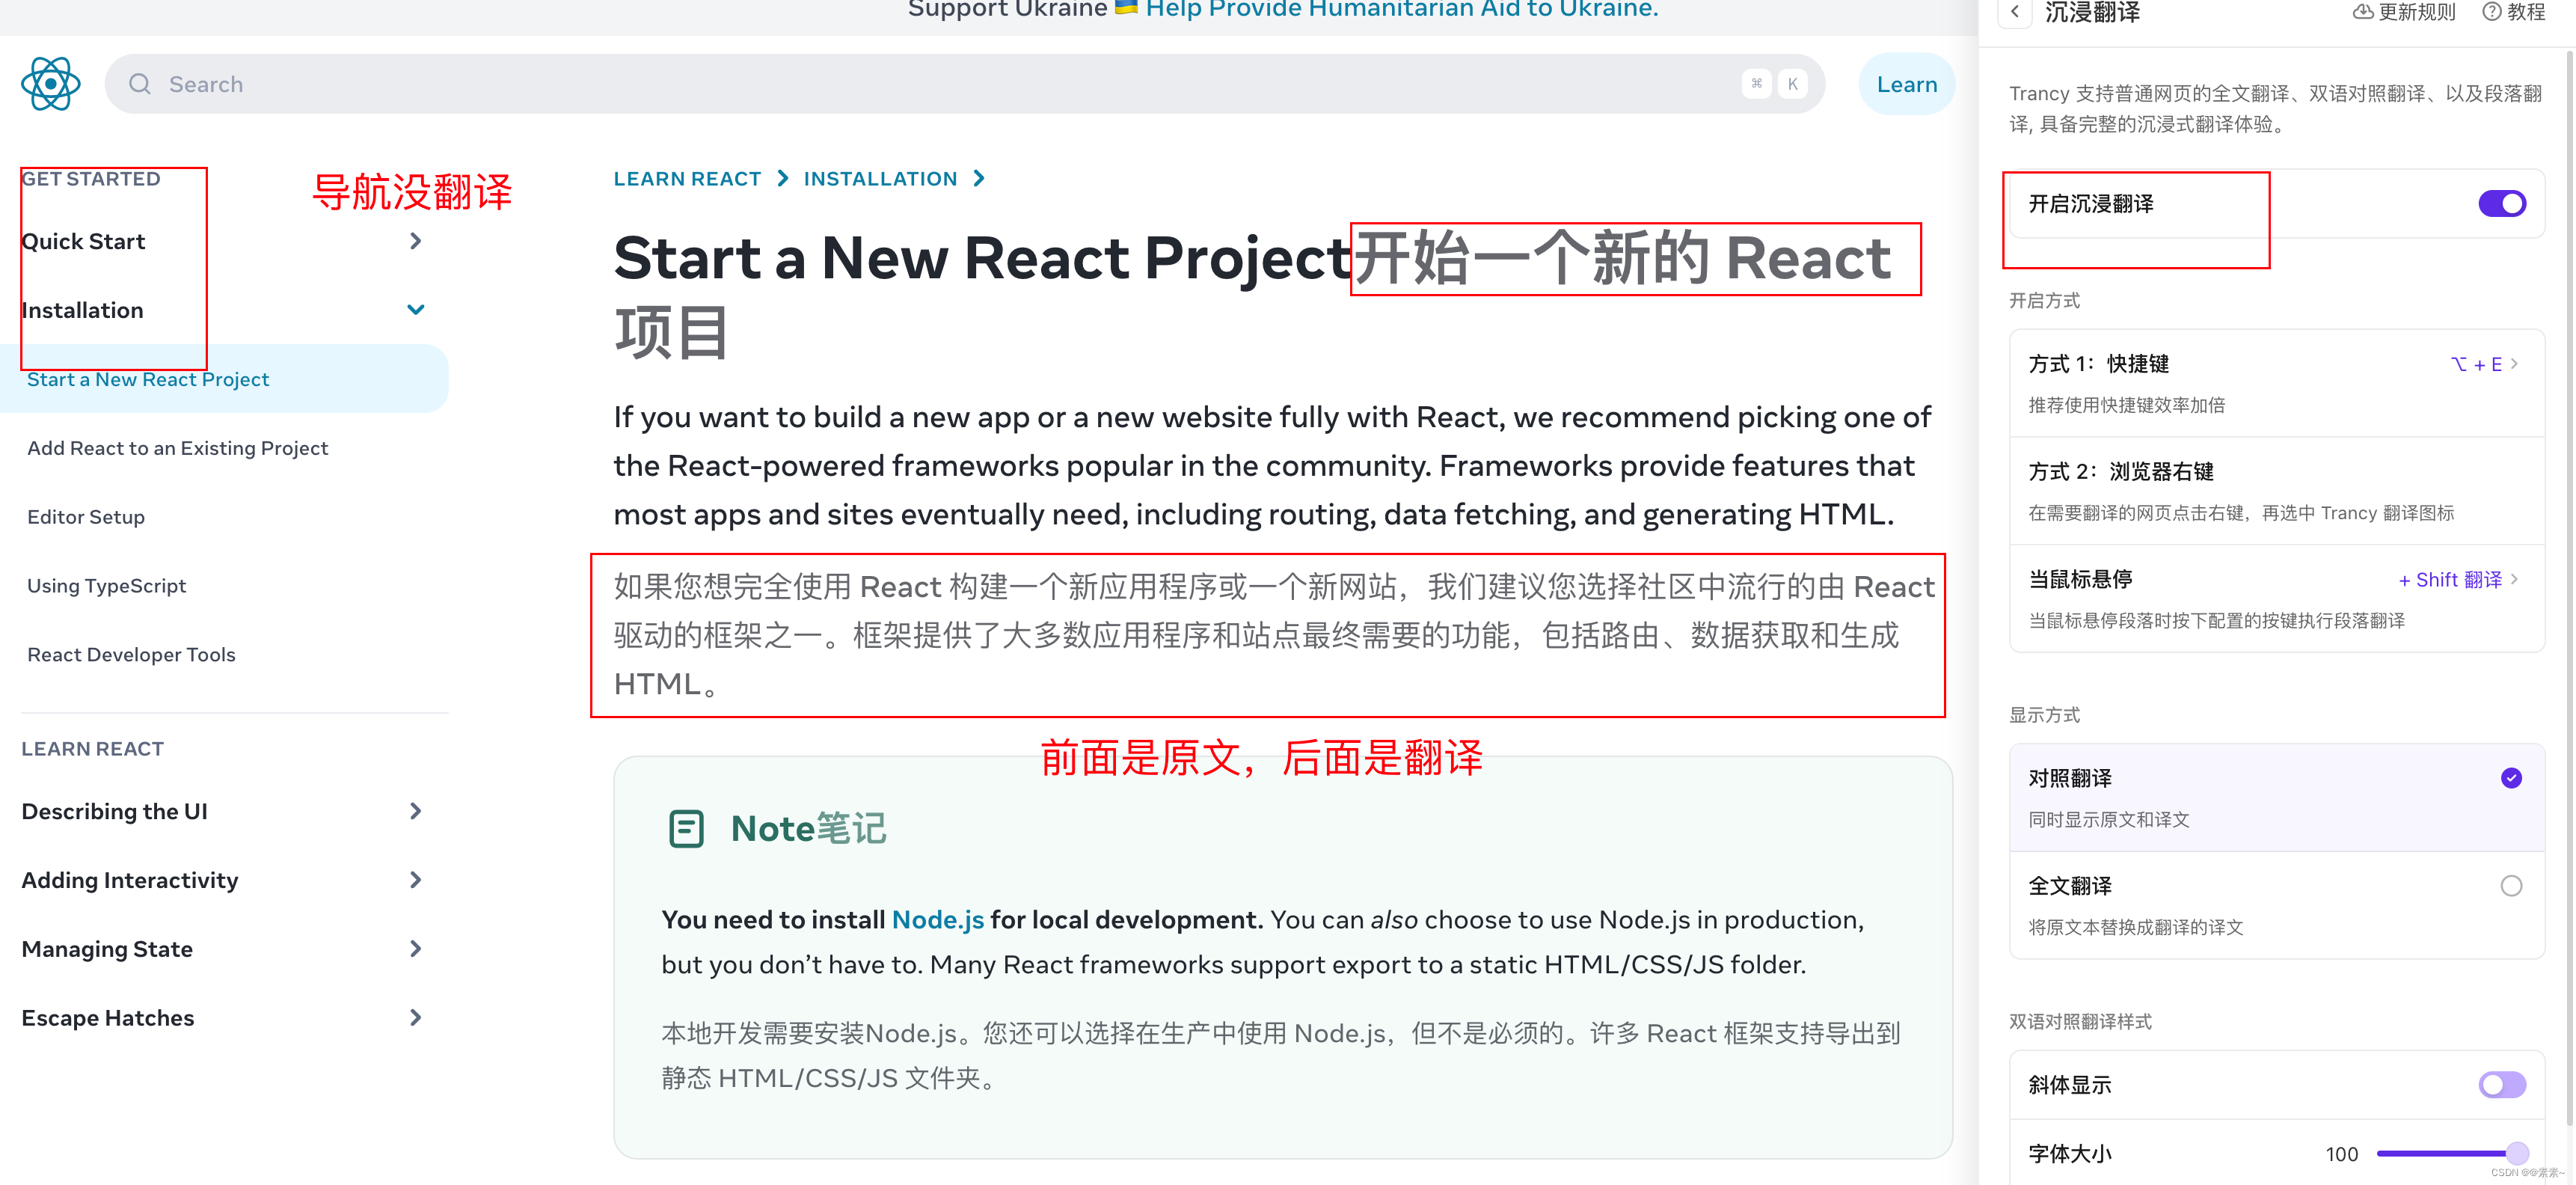This screenshot has width=2576, height=1185.
Task: Open Add React to an Existing Project
Action: click(x=177, y=448)
